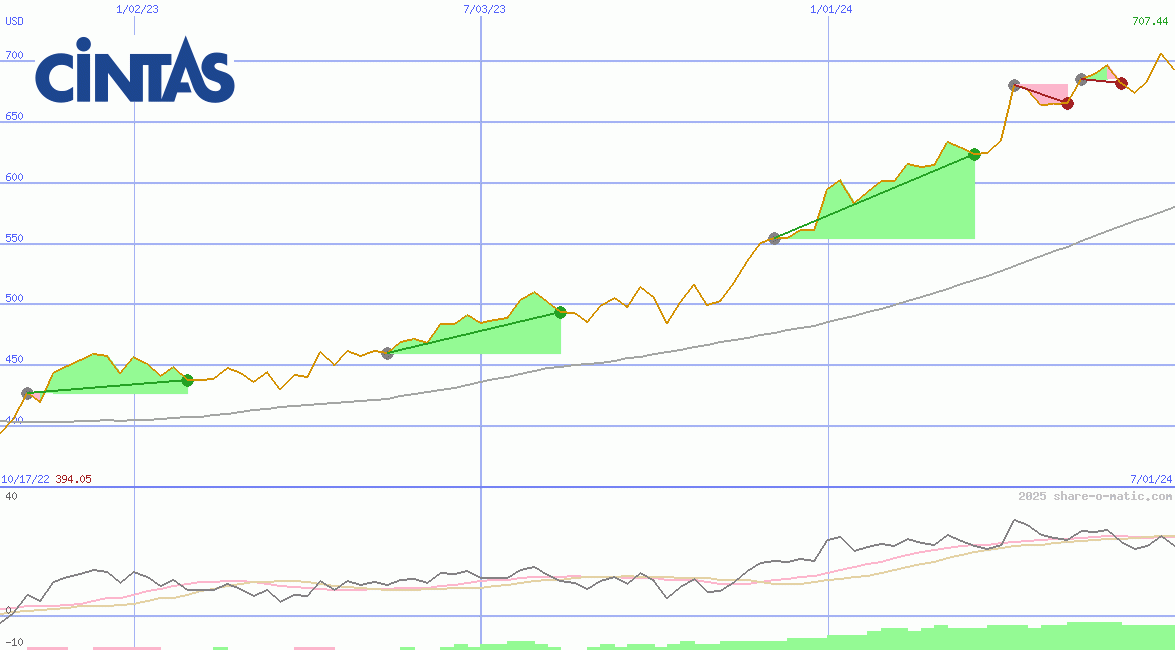Click the 7/03/23 date label
1175x650 pixels.
pos(484,9)
